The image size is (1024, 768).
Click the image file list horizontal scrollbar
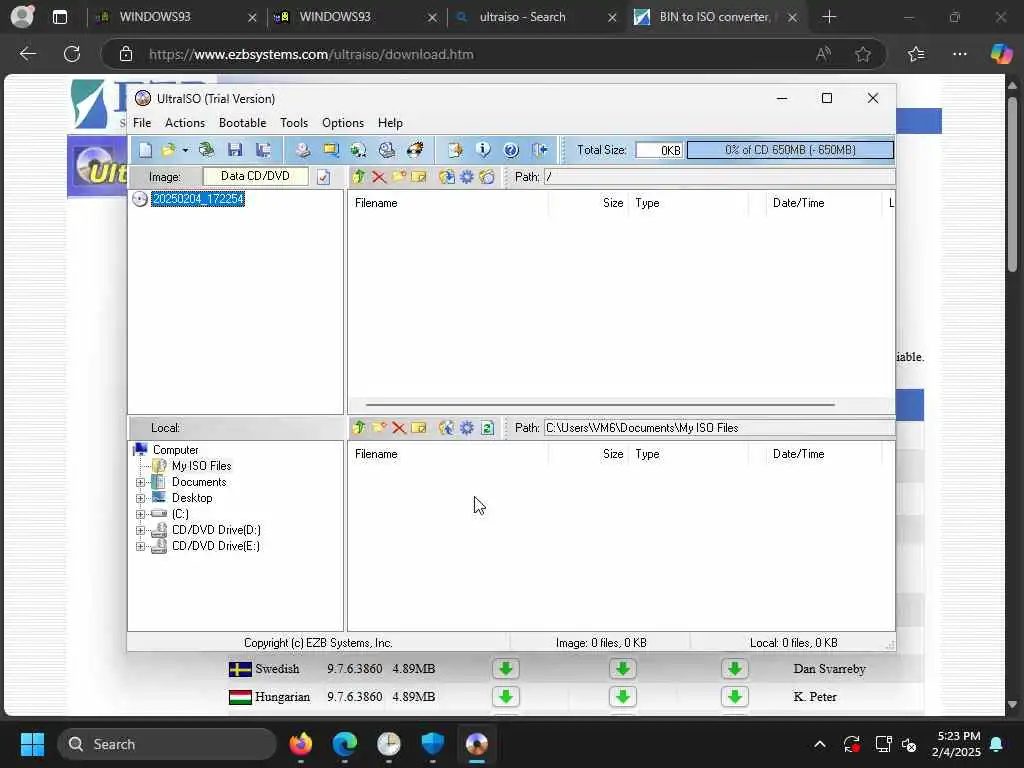pos(600,405)
